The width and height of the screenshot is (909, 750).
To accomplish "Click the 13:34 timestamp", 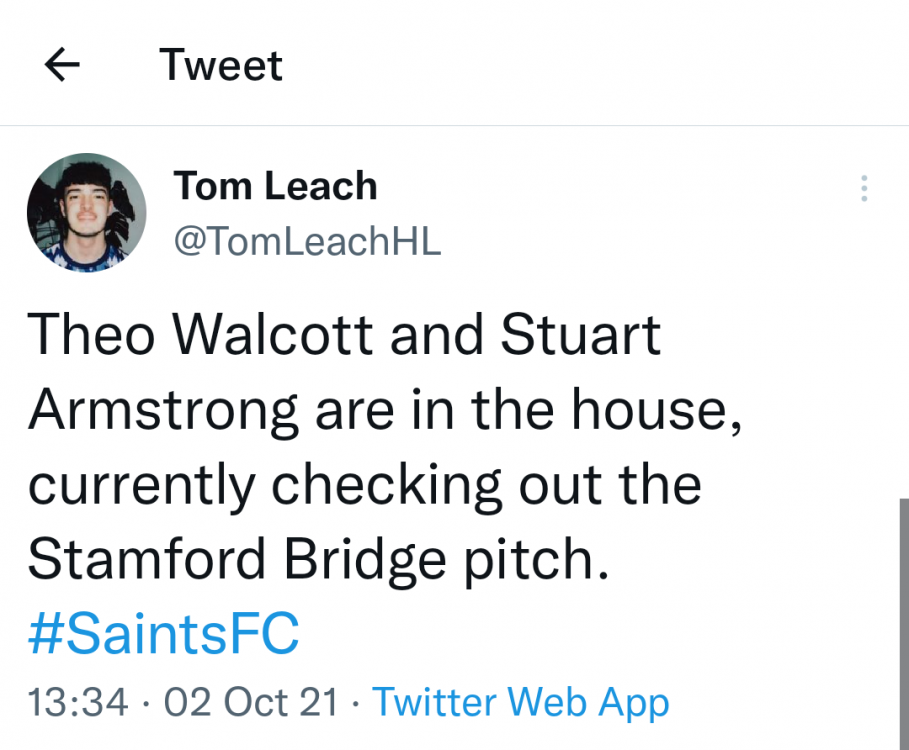I will click(x=78, y=702).
